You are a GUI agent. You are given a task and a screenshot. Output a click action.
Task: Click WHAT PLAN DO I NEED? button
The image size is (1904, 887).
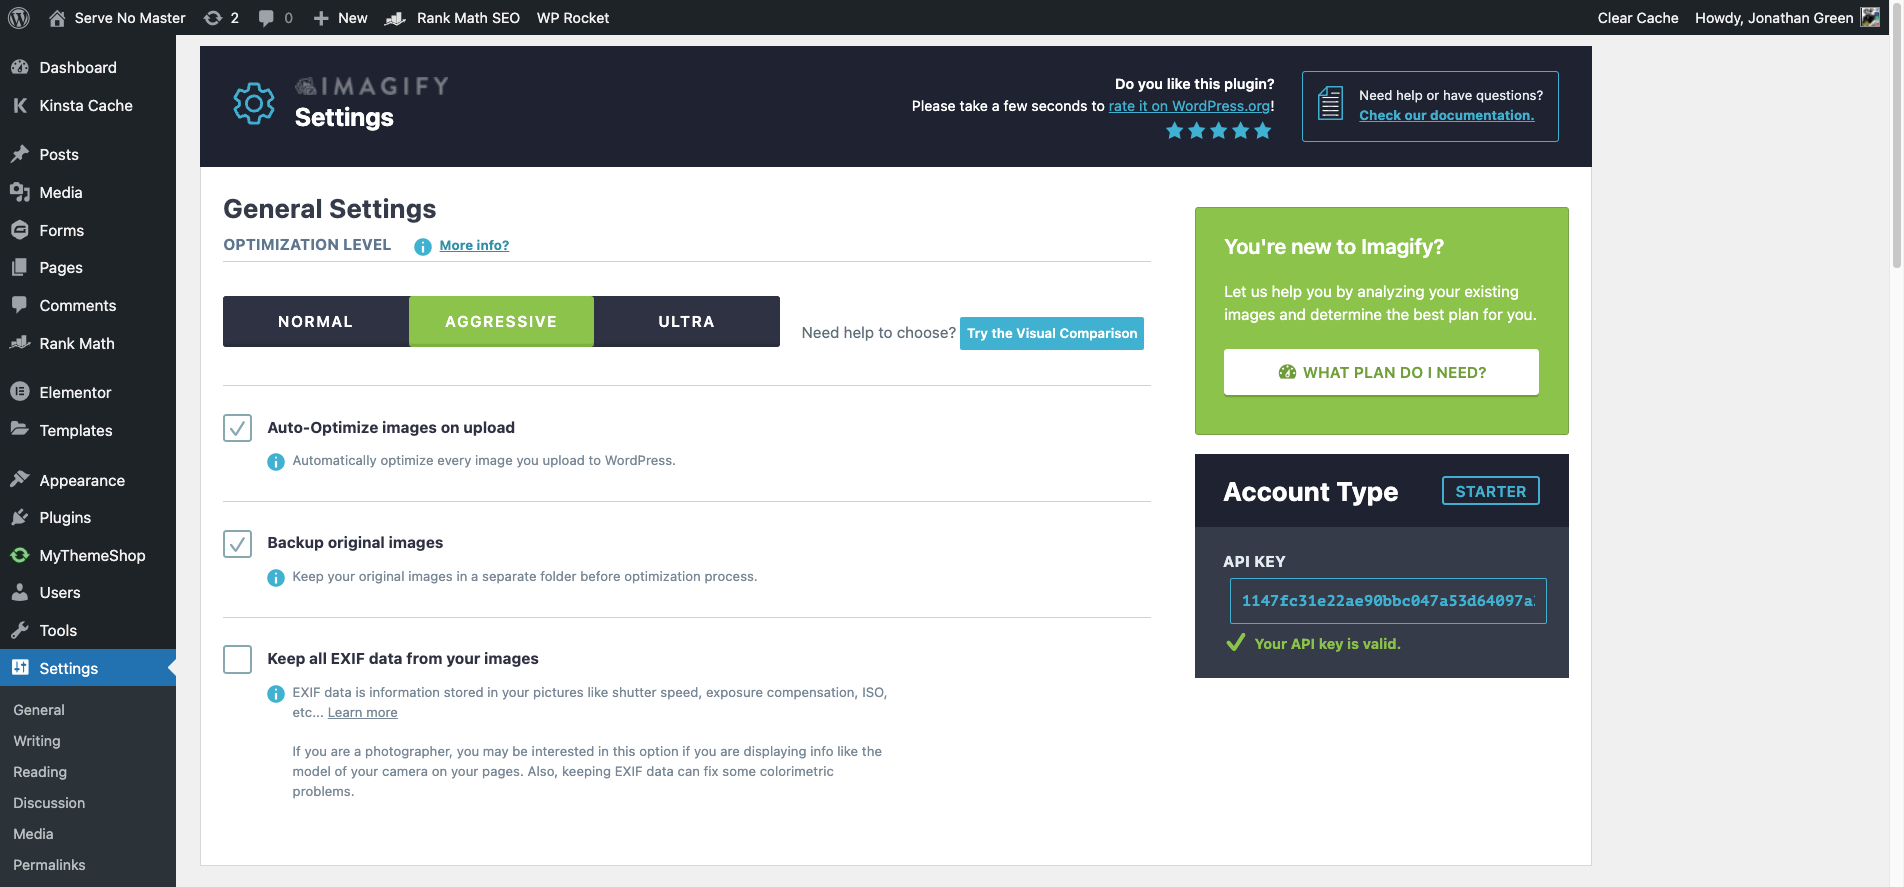1381,372
